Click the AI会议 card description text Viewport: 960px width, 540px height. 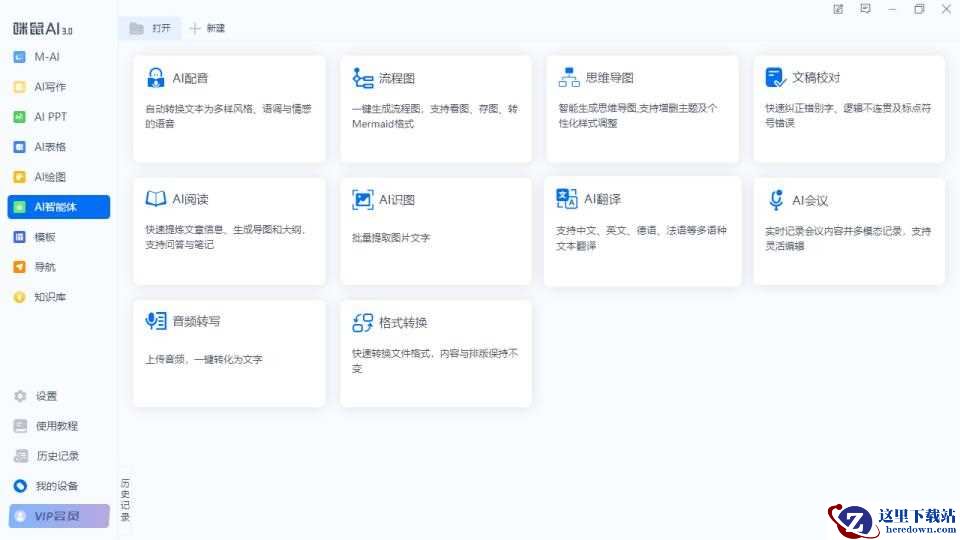848,238
